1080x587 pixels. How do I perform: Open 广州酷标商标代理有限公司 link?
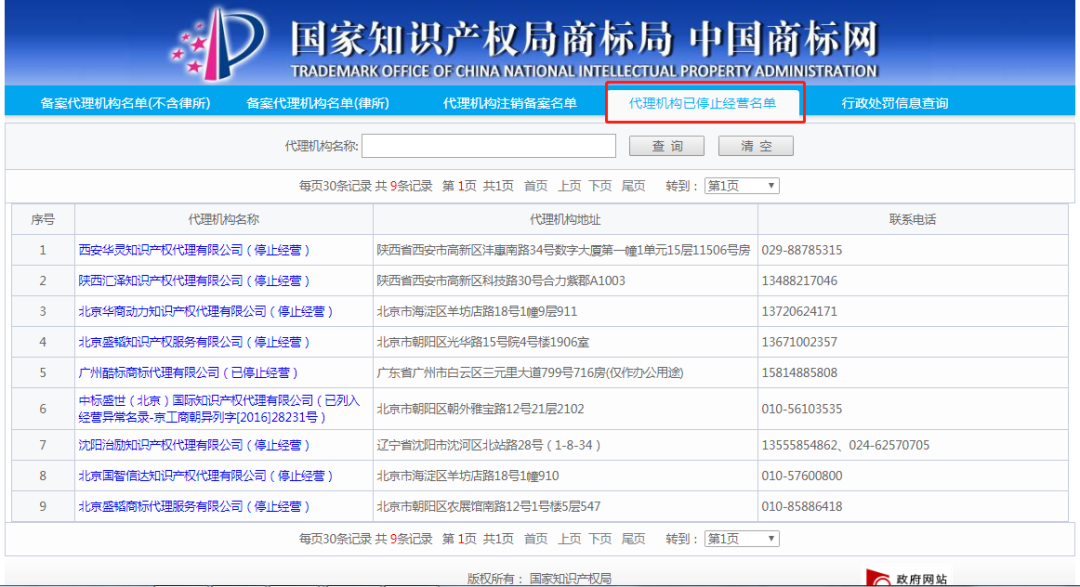coord(188,373)
